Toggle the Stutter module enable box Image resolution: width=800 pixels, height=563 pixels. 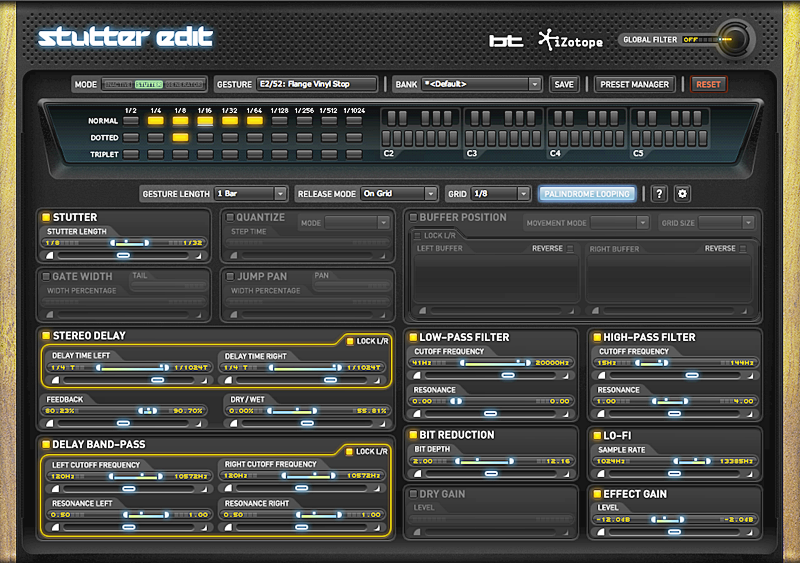click(46, 217)
